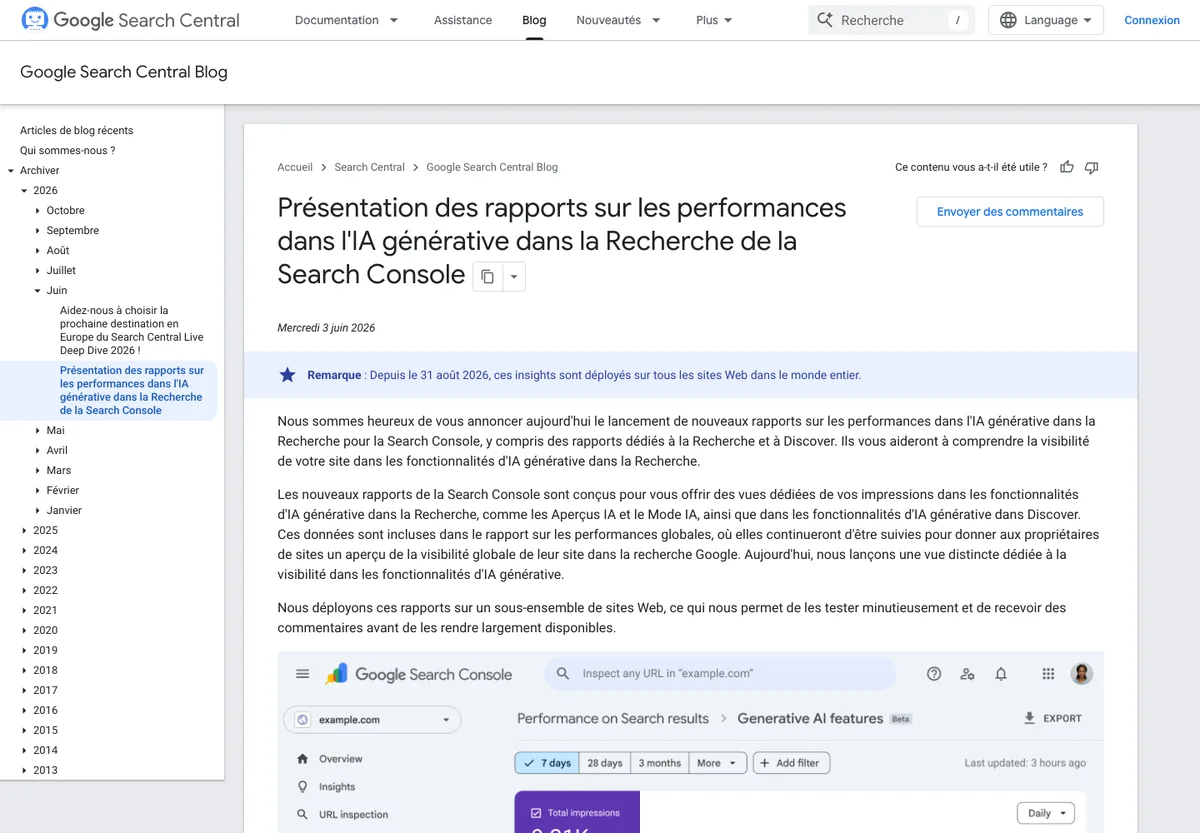Click the Insights lightbulb icon
1200x833 pixels.
[x=303, y=787]
